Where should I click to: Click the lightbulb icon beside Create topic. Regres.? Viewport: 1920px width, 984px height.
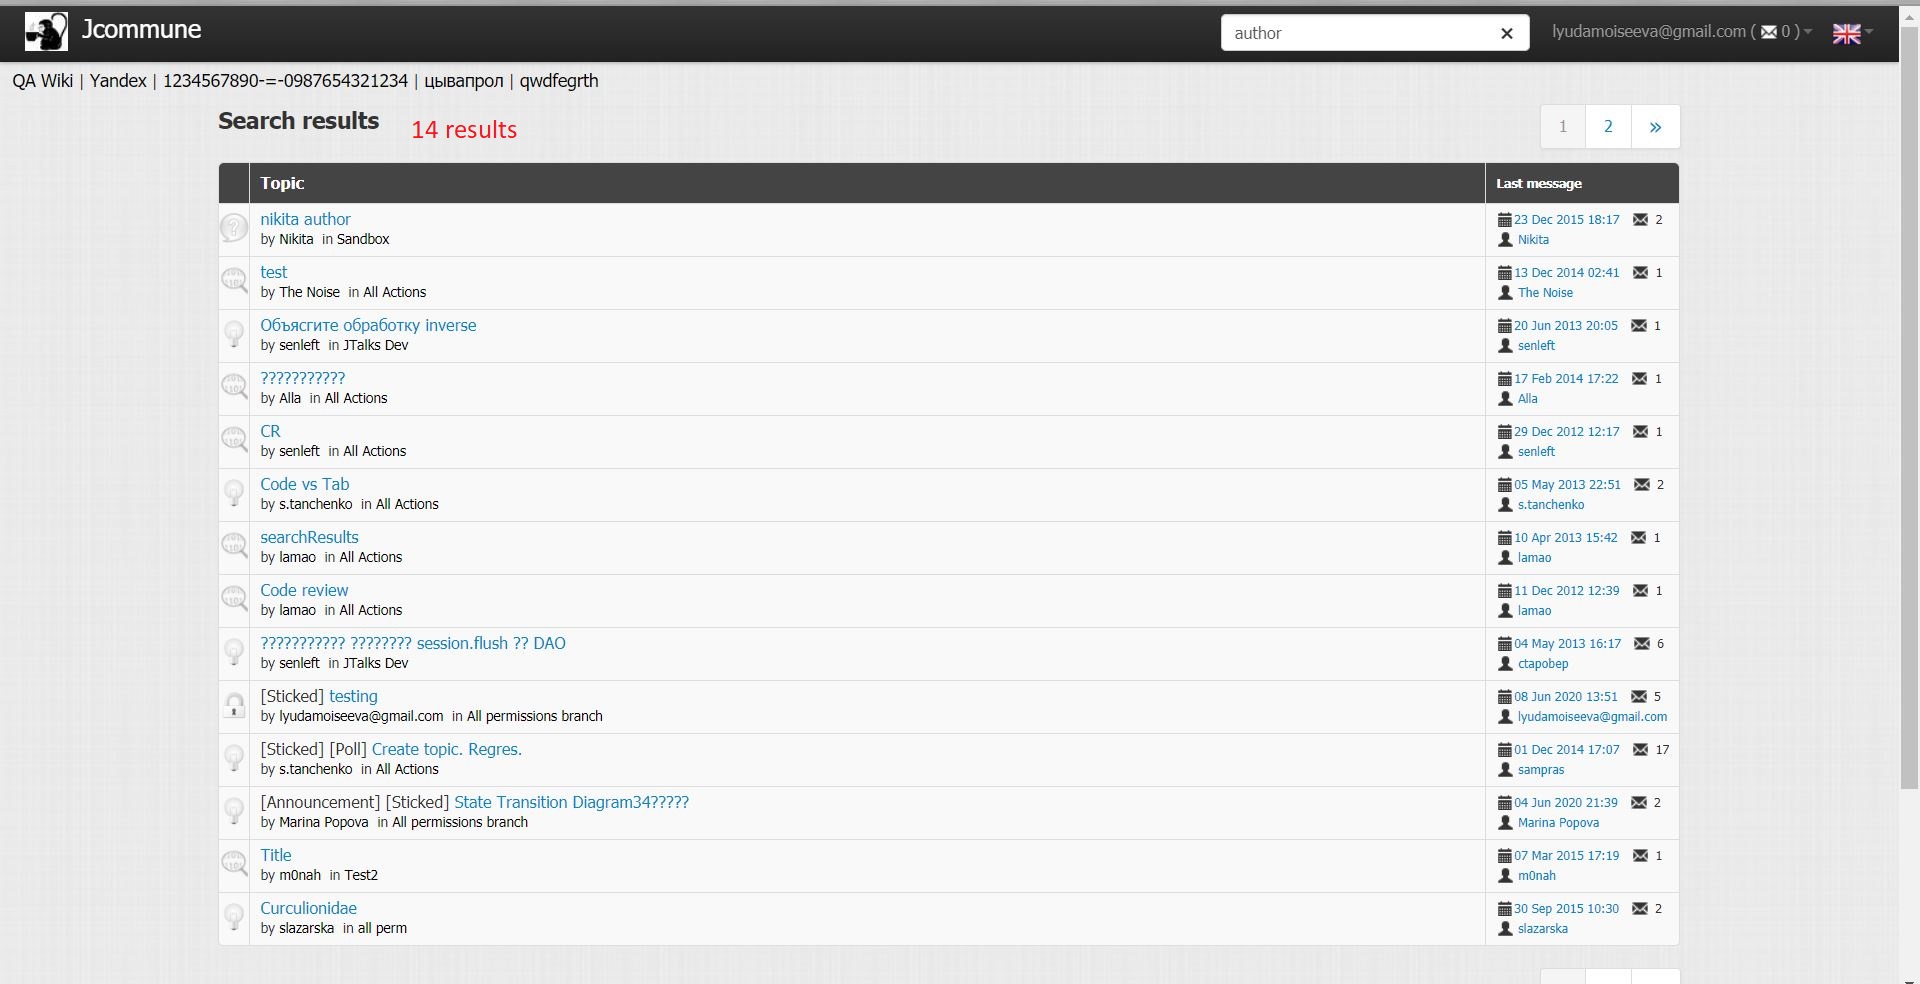click(234, 758)
